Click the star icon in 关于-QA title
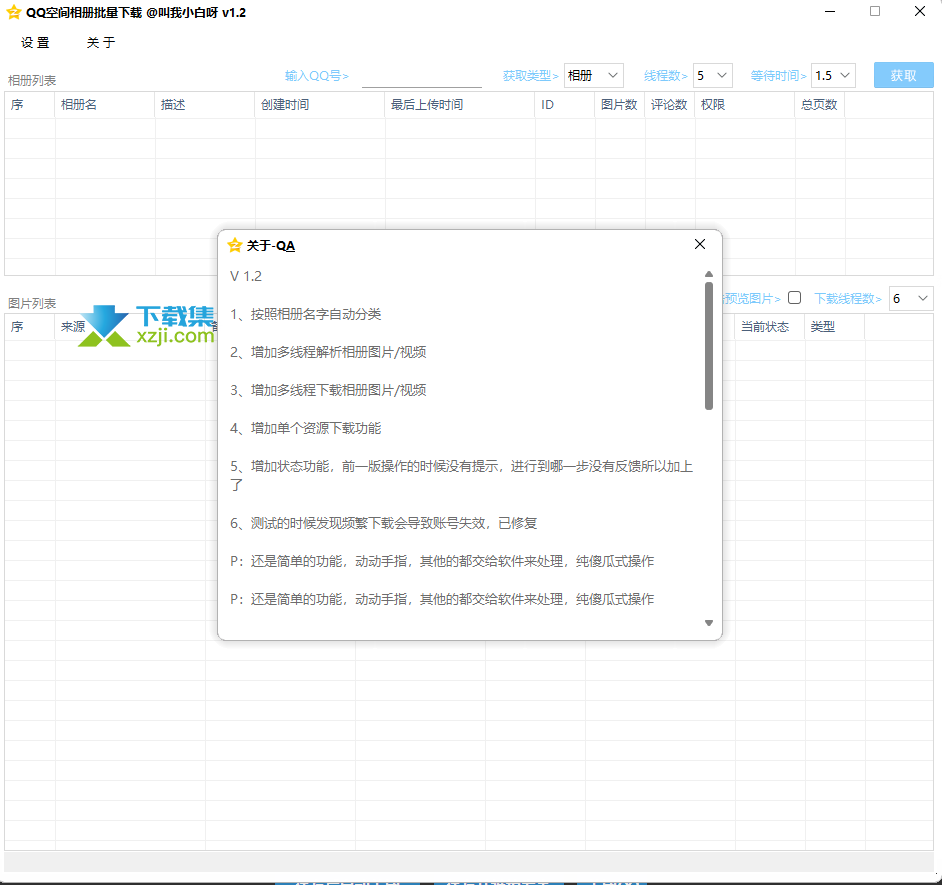 235,245
